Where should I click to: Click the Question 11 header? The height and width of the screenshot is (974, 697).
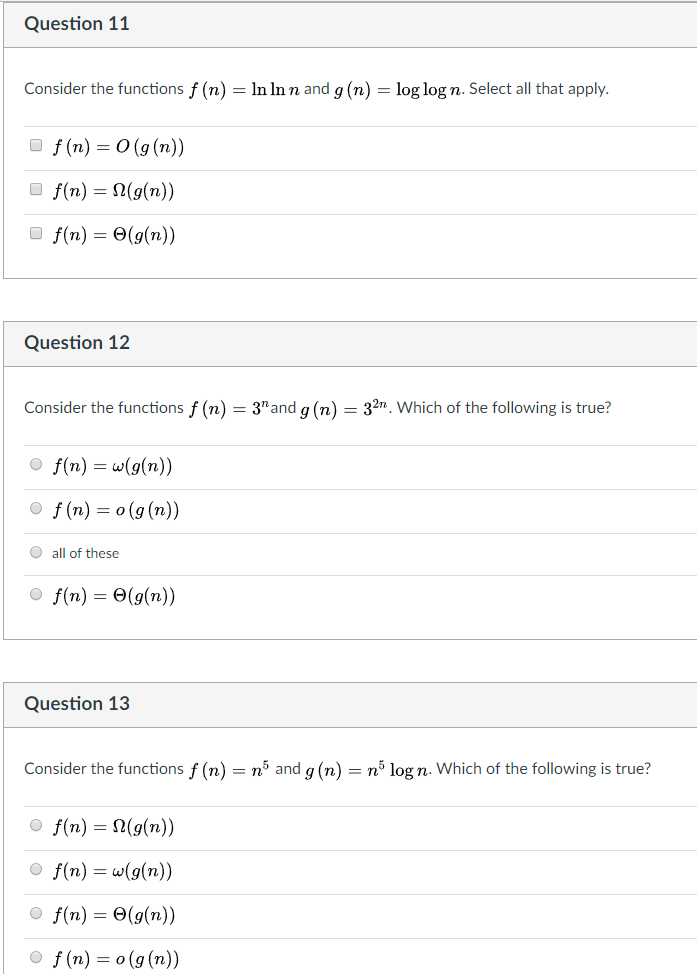(77, 23)
